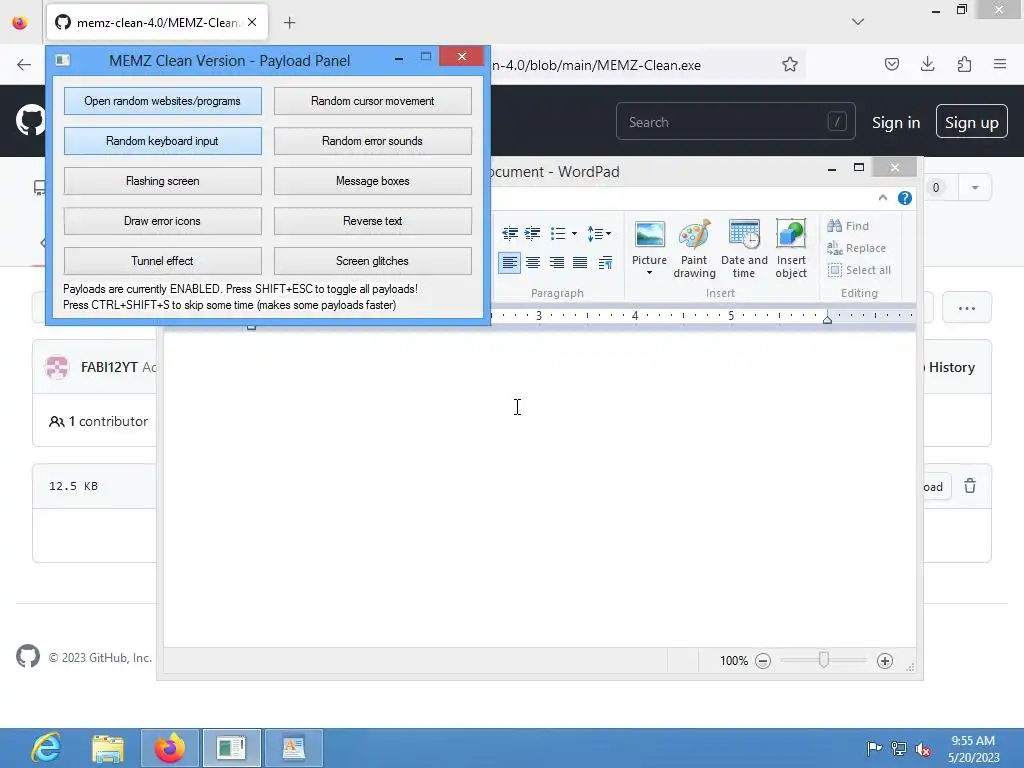Bookmark page with Firefox star icon
Image resolution: width=1024 pixels, height=768 pixels.
click(x=790, y=65)
